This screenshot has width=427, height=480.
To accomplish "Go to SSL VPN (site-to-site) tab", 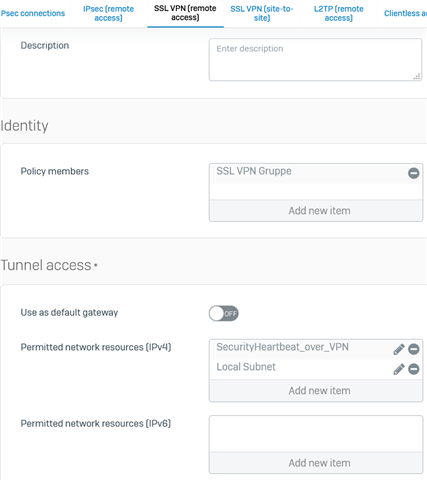I will click(262, 13).
